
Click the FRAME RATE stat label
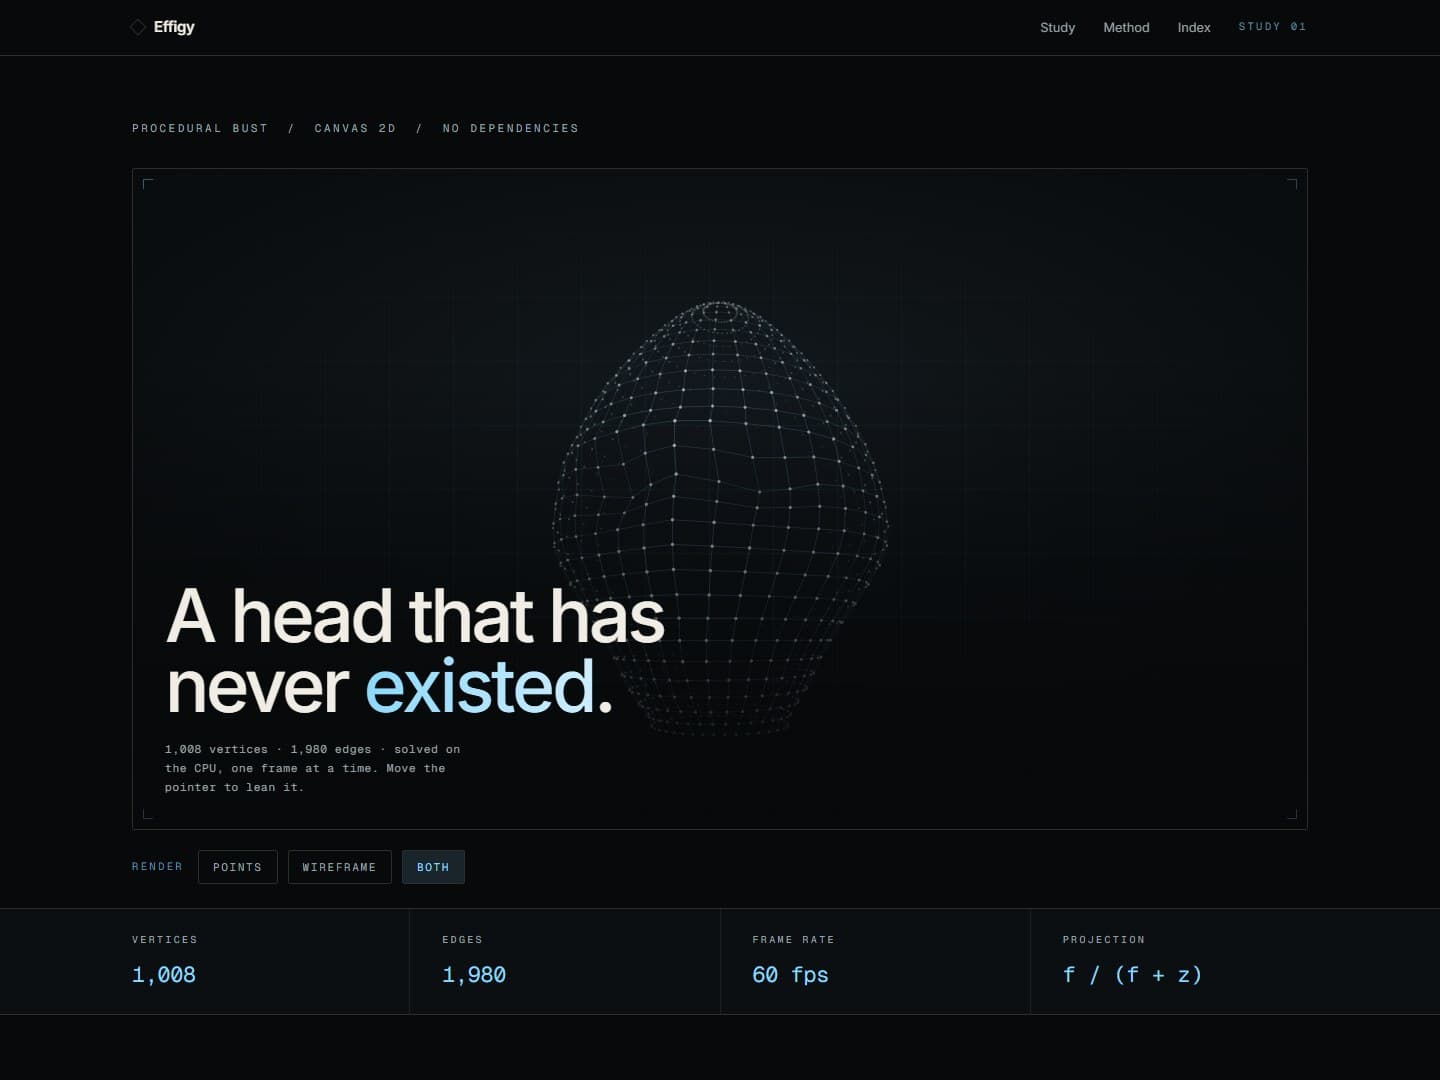click(793, 940)
